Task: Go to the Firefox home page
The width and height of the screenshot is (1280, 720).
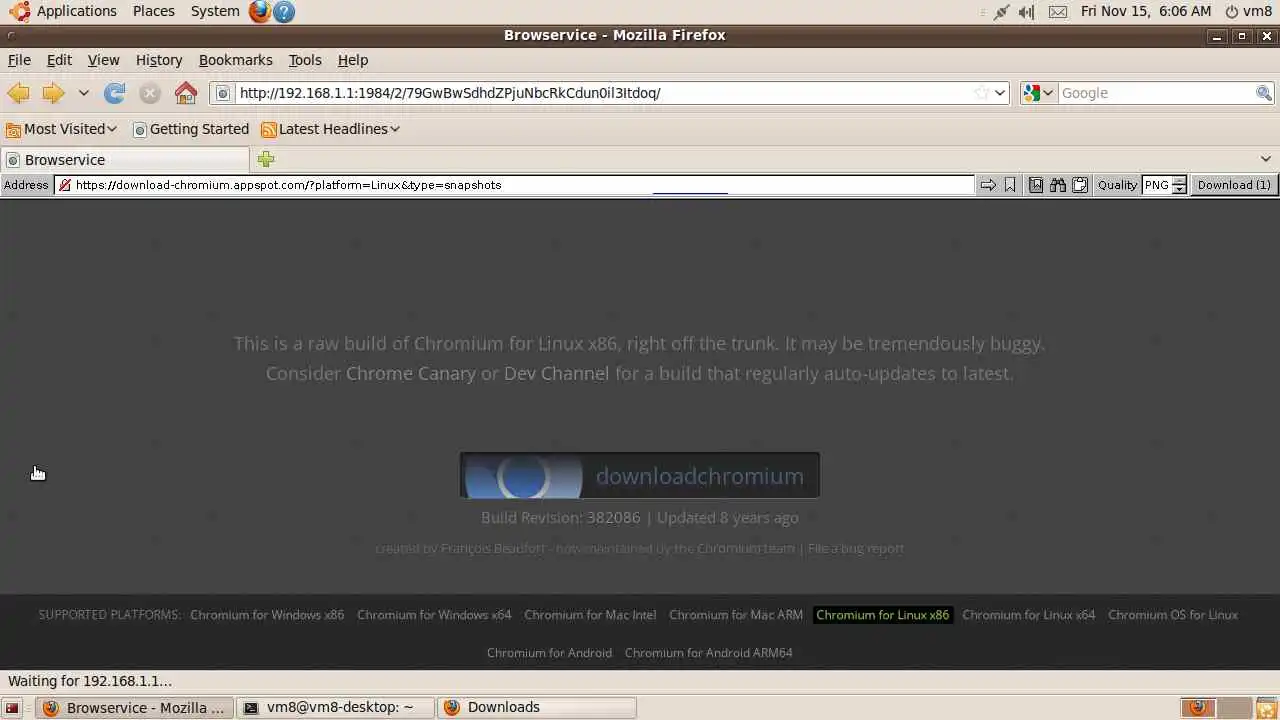Action: [x=186, y=93]
